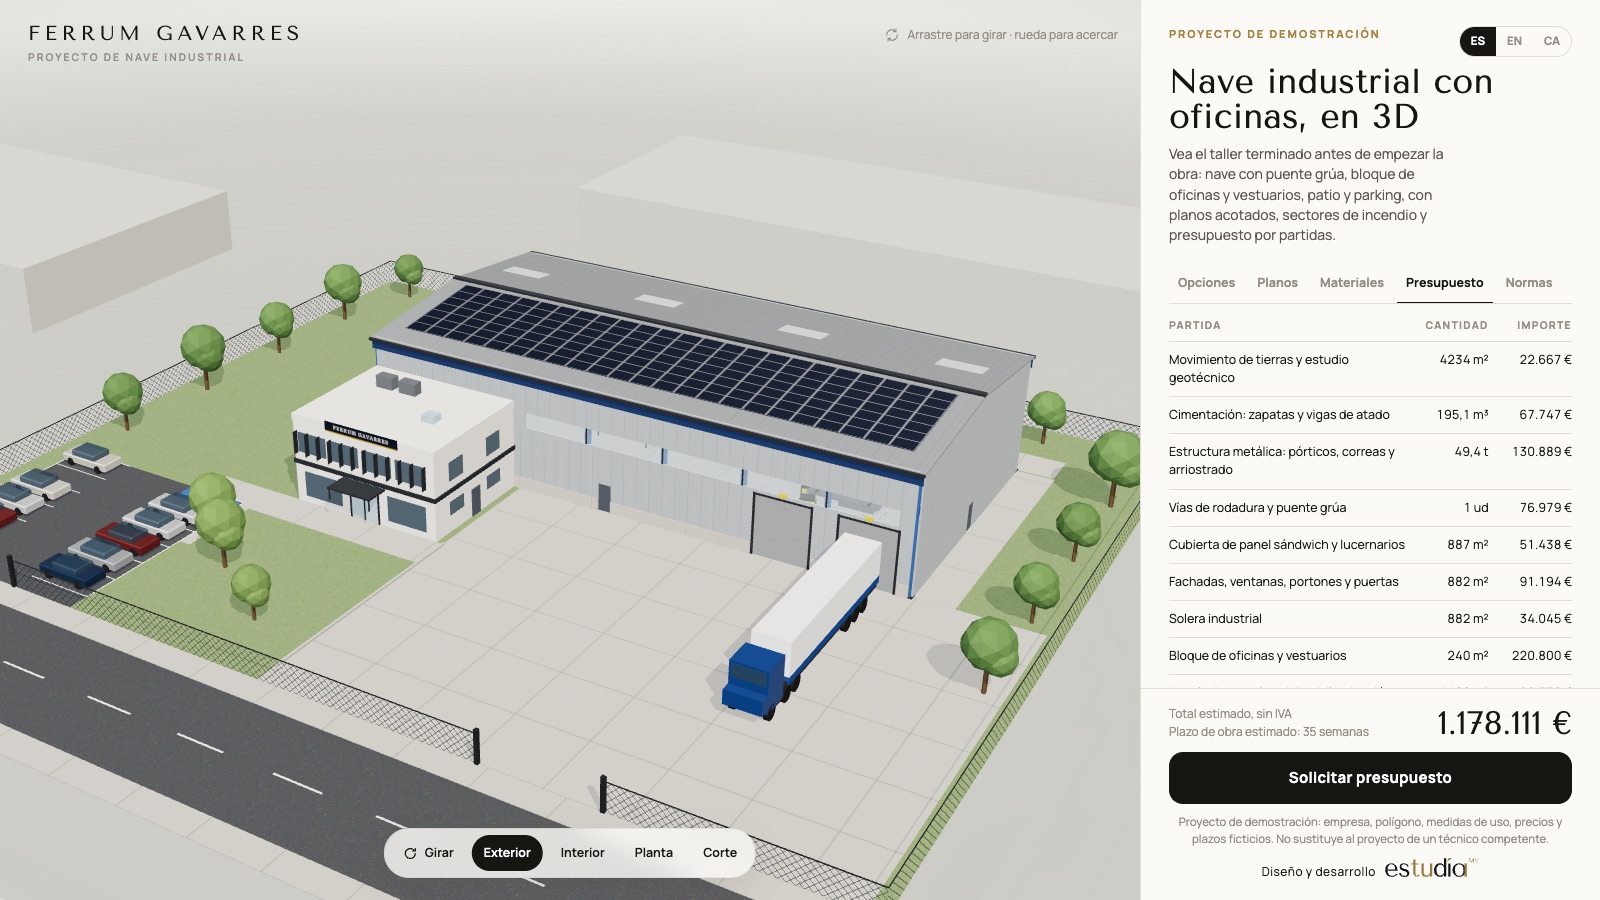1600x900 pixels.
Task: Click the 49,4 t quantity value
Action: click(x=1471, y=452)
